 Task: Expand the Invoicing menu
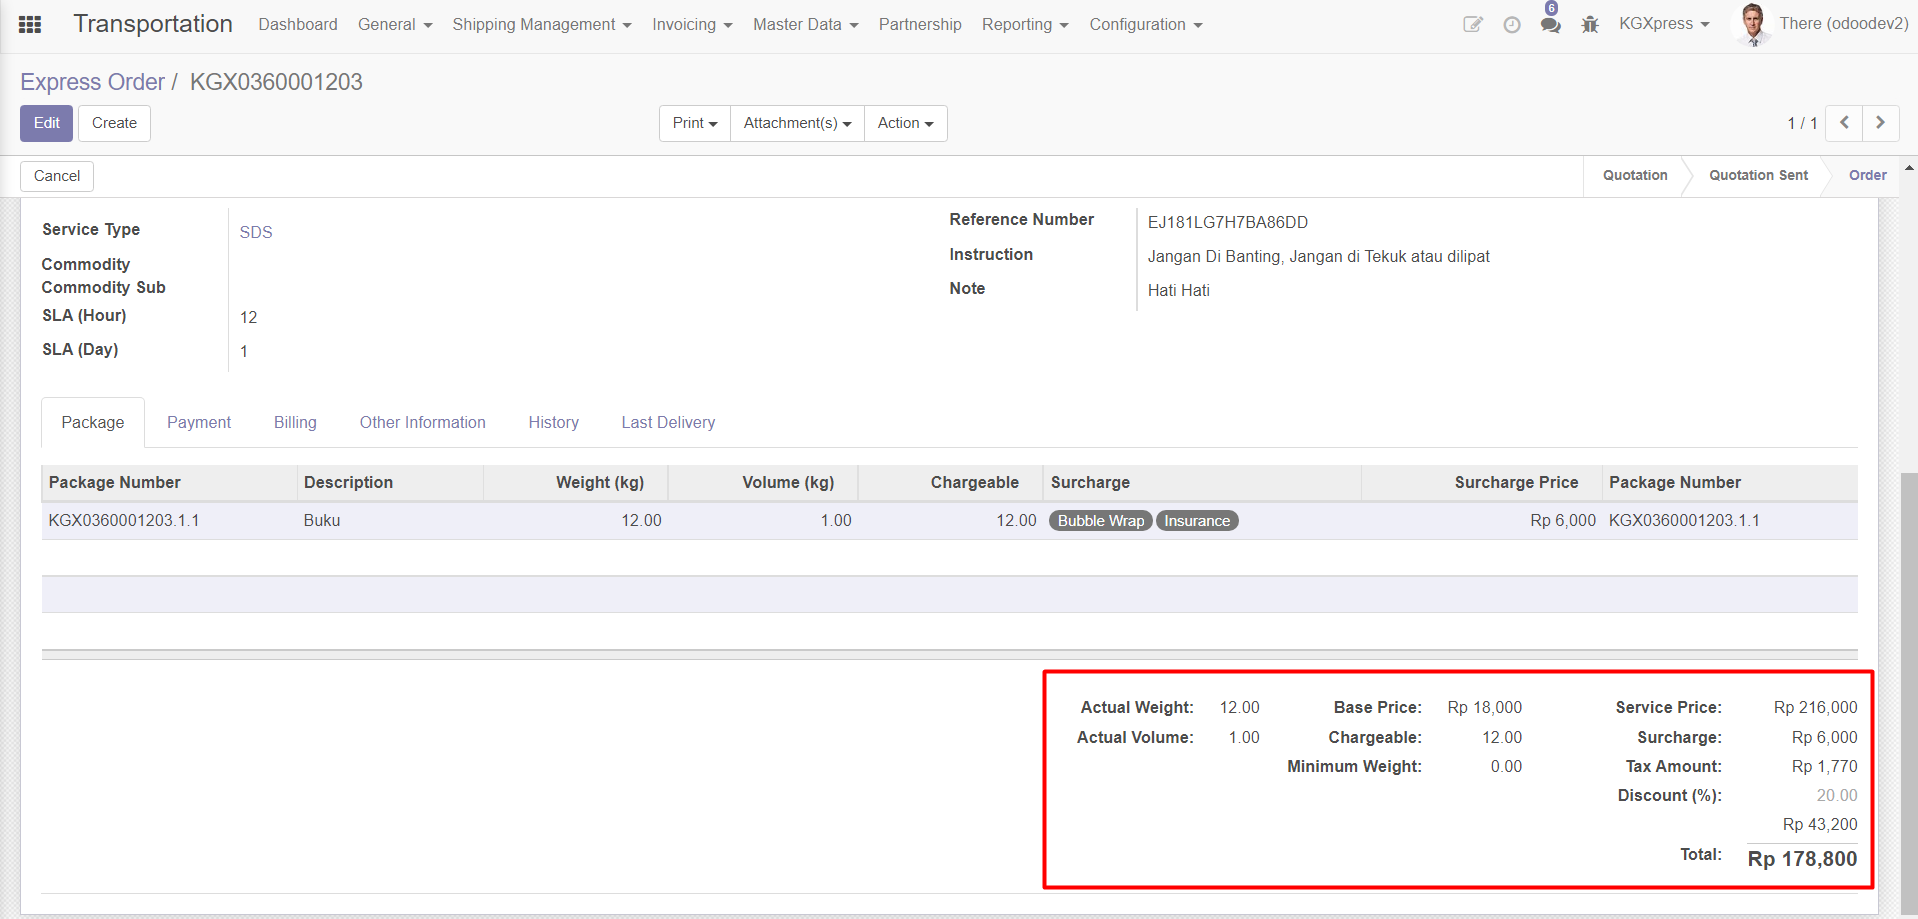point(692,24)
